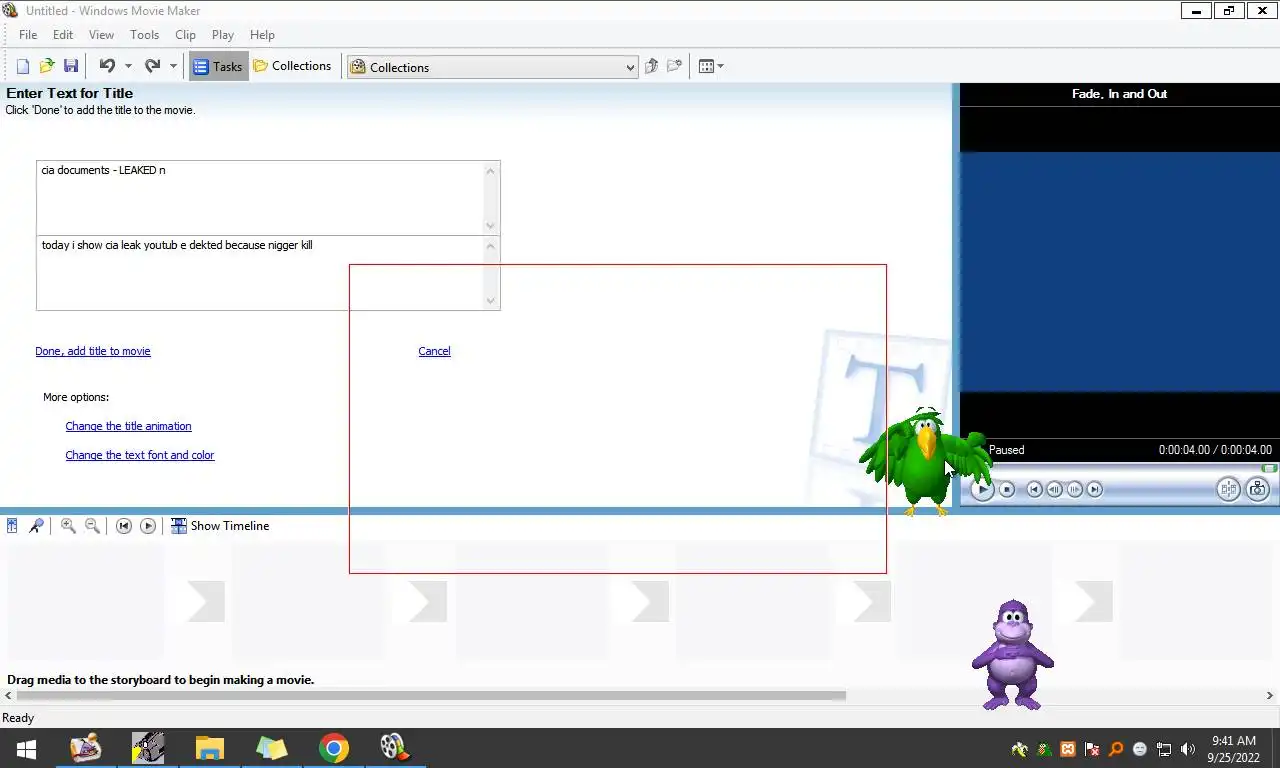
Task: Redo the last undone action
Action: click(152, 66)
